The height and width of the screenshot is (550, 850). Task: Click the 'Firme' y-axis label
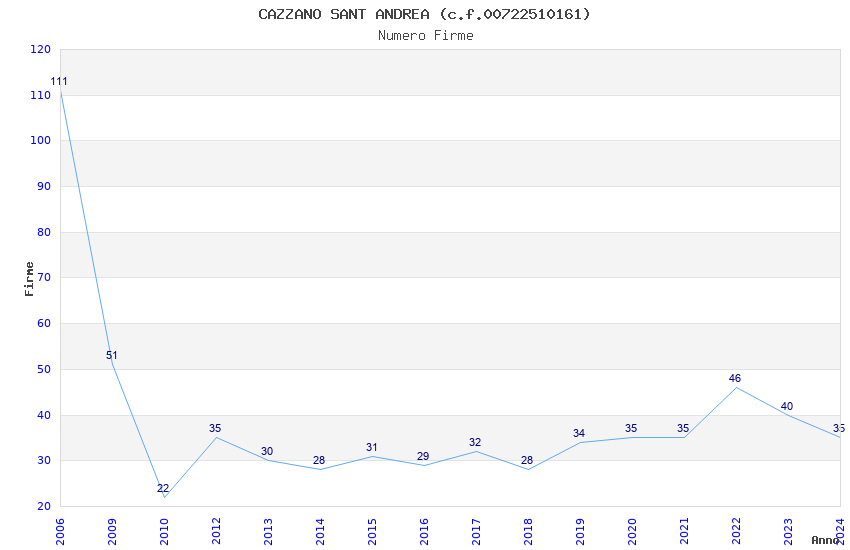coord(29,279)
